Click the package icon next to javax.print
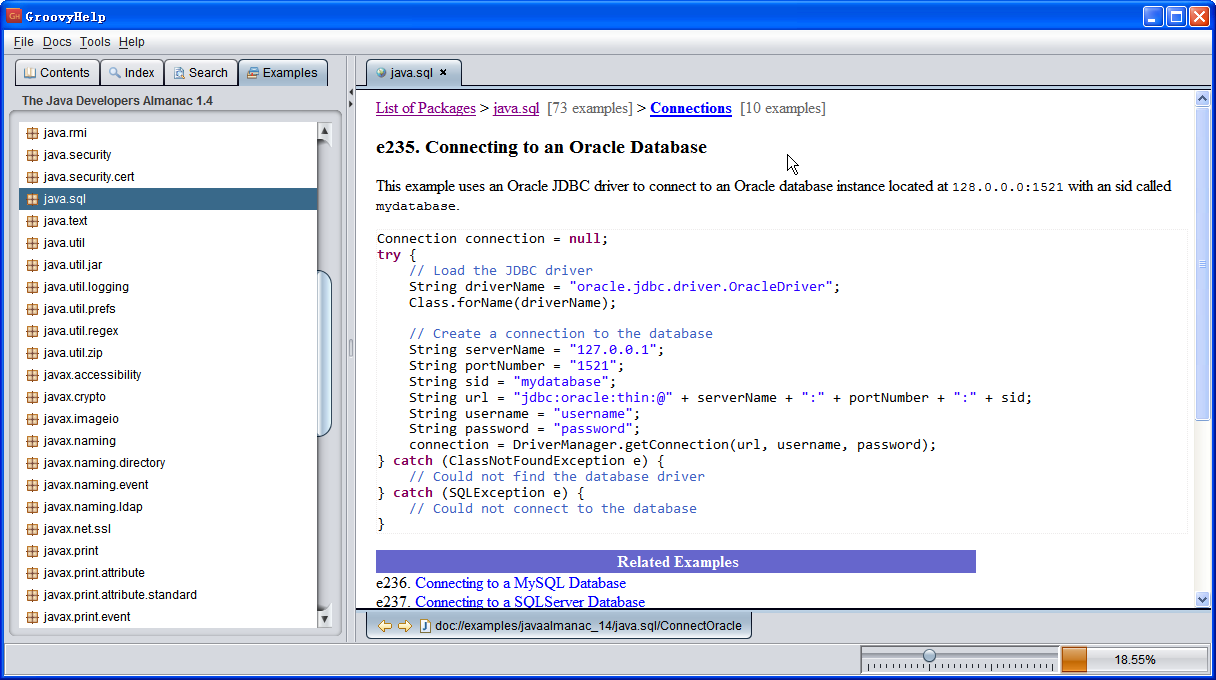1216x680 pixels. pyautogui.click(x=33, y=551)
